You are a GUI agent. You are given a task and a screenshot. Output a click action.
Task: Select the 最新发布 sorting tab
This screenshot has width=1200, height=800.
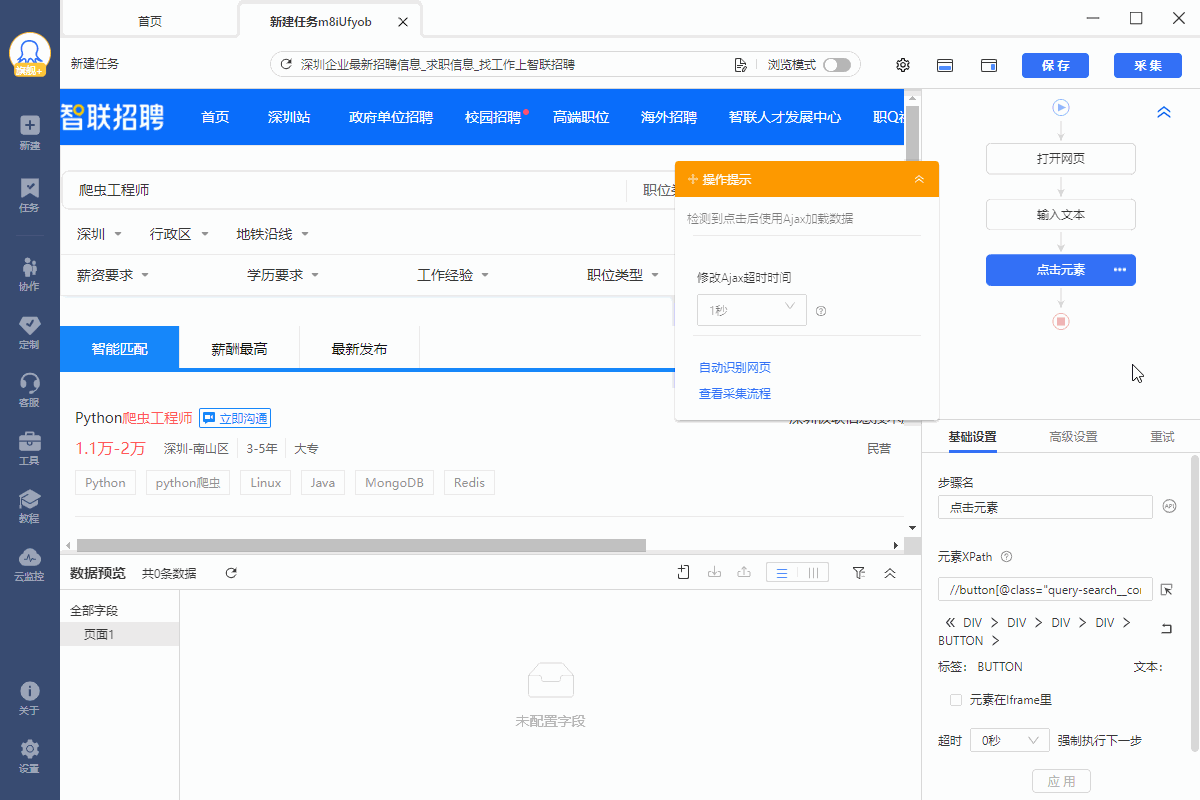tap(359, 349)
